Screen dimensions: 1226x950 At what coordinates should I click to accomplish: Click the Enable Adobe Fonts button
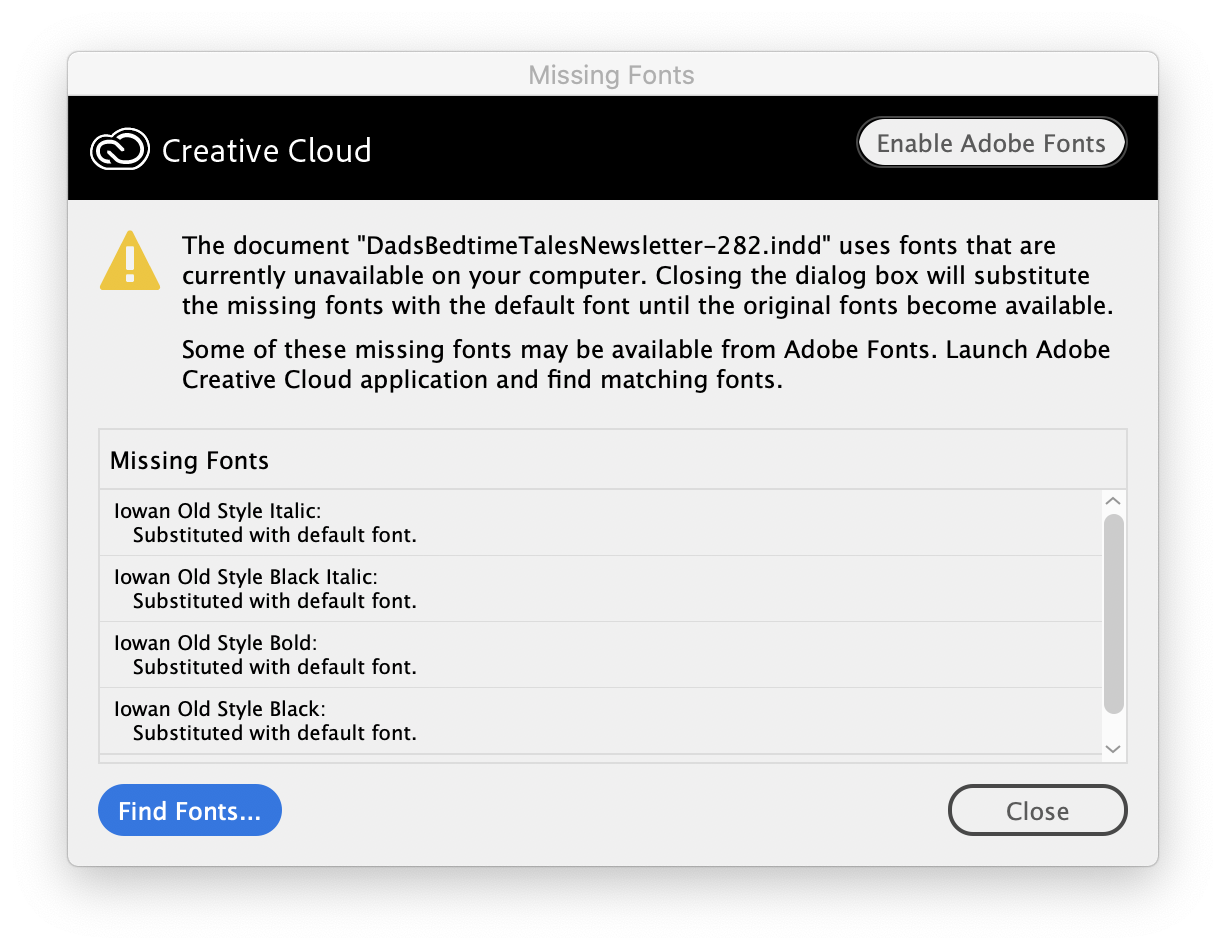(991, 142)
